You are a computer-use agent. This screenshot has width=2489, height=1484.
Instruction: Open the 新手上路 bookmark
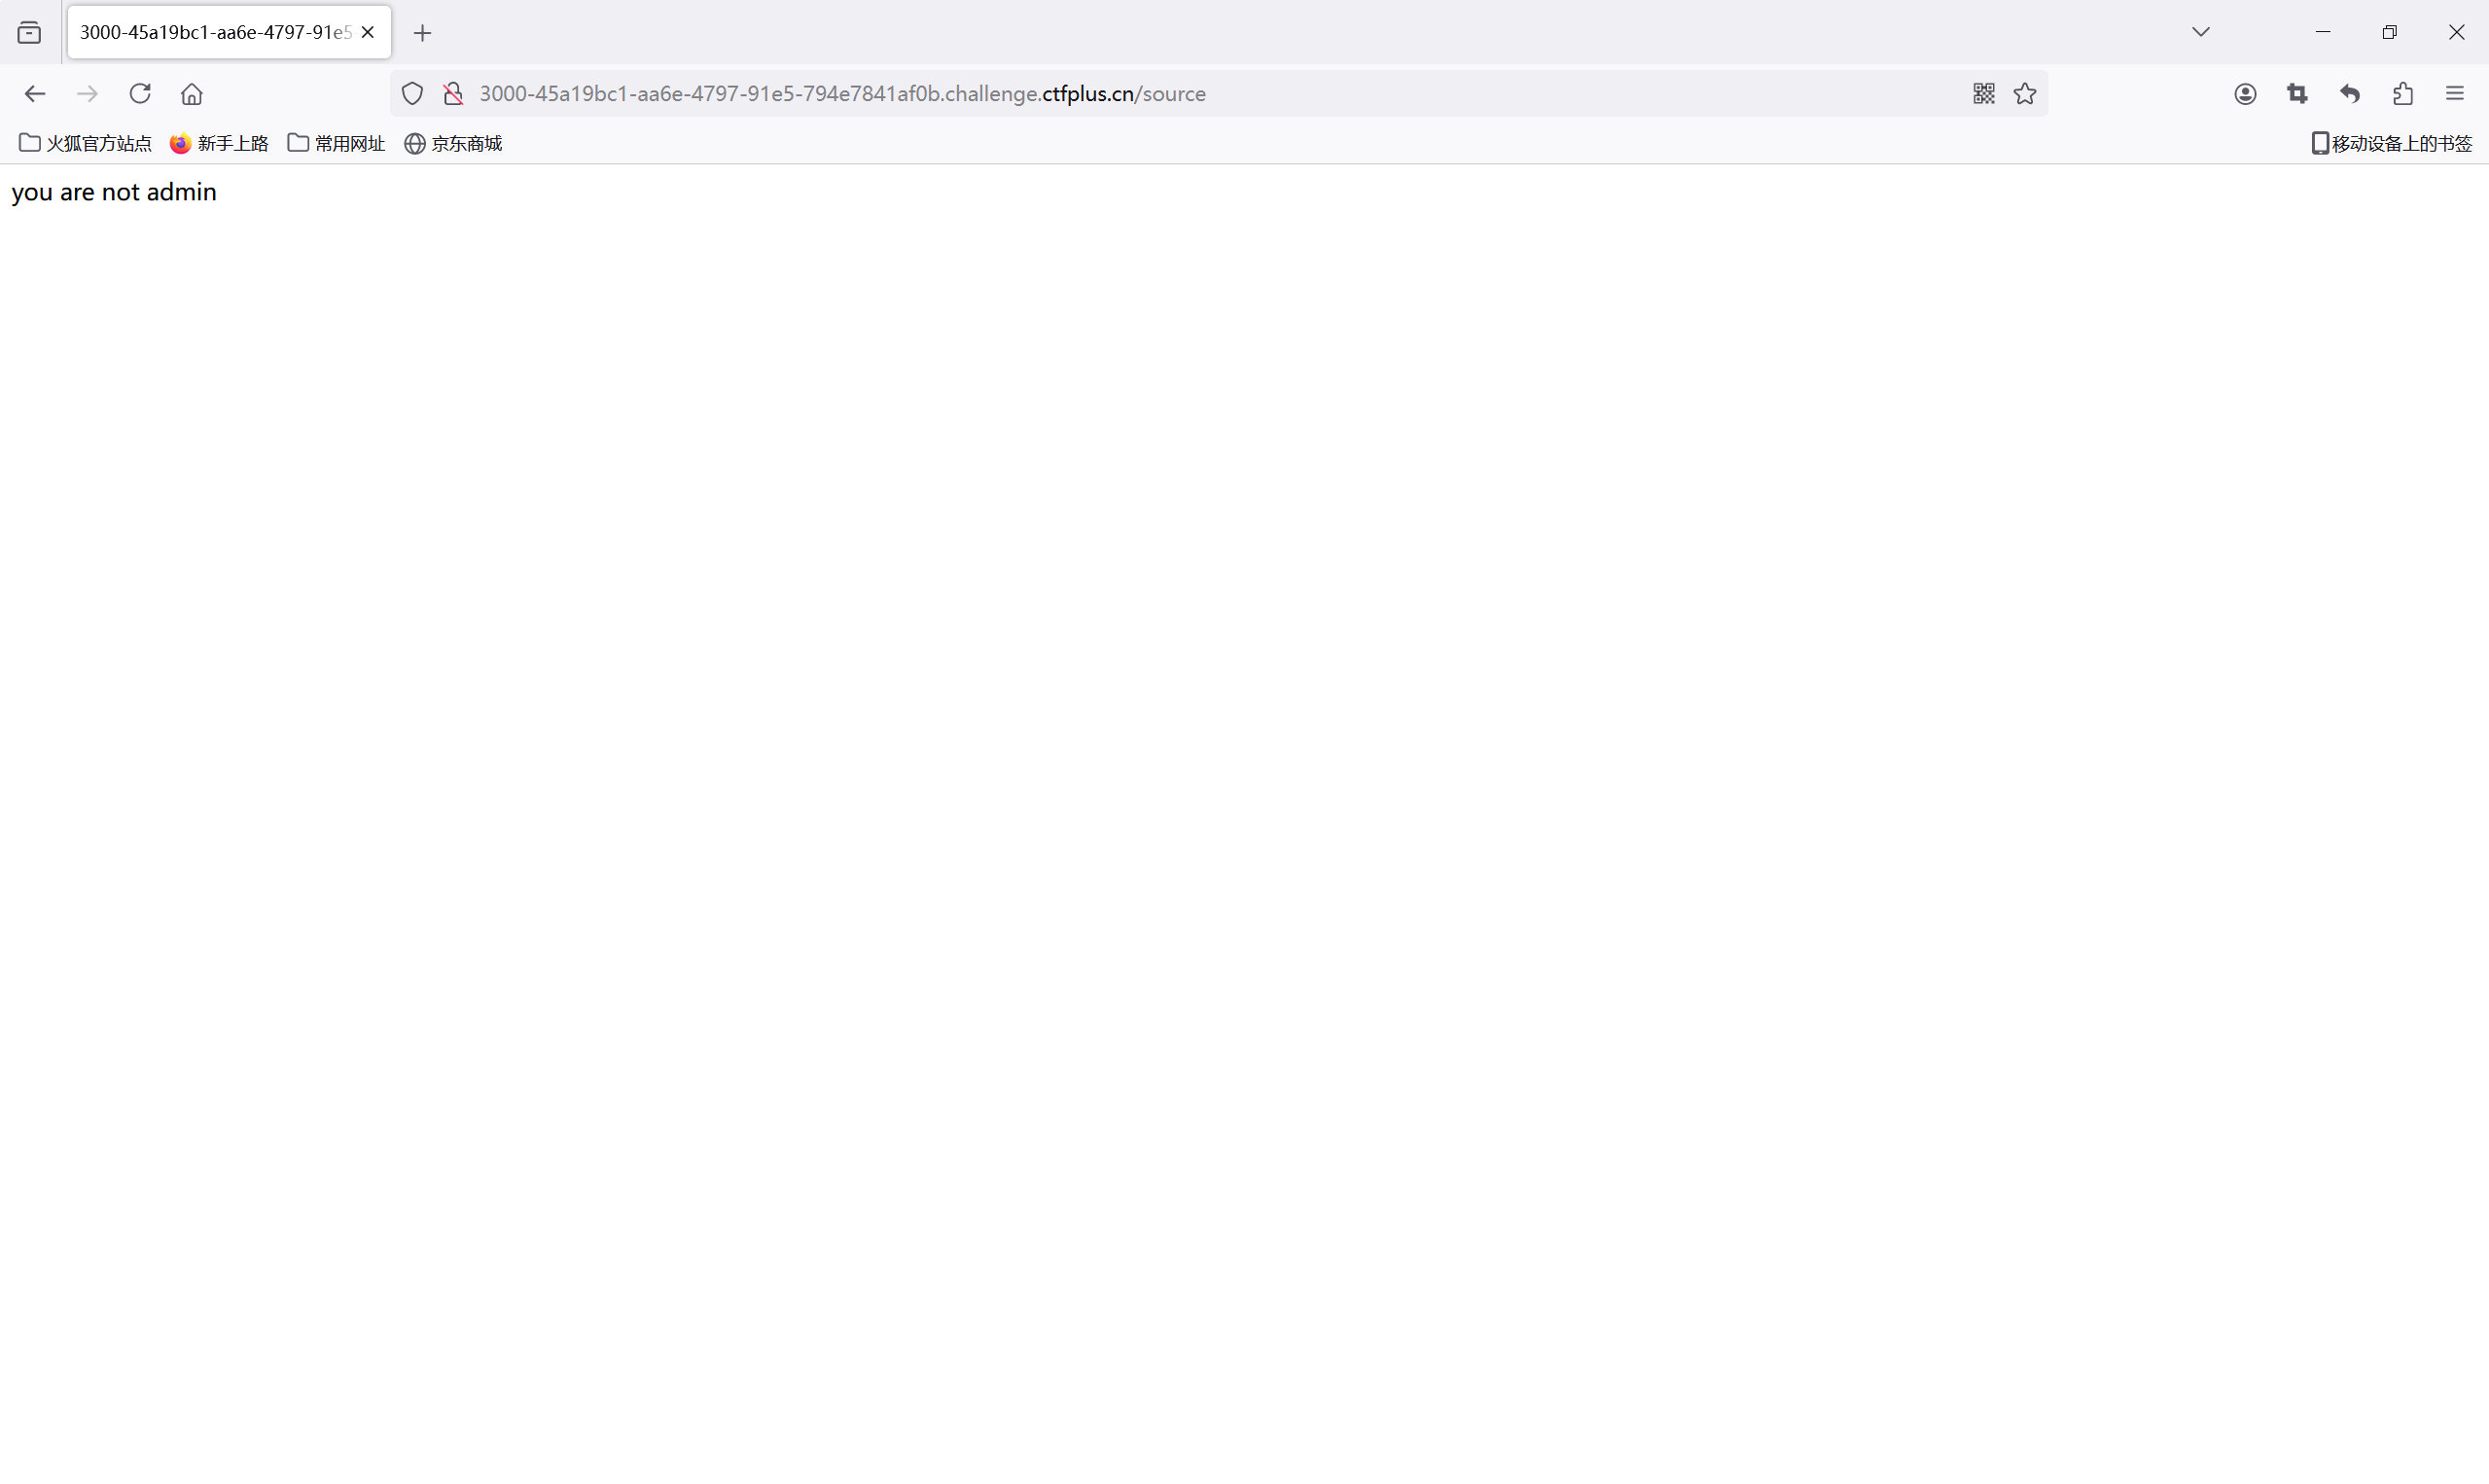click(219, 144)
